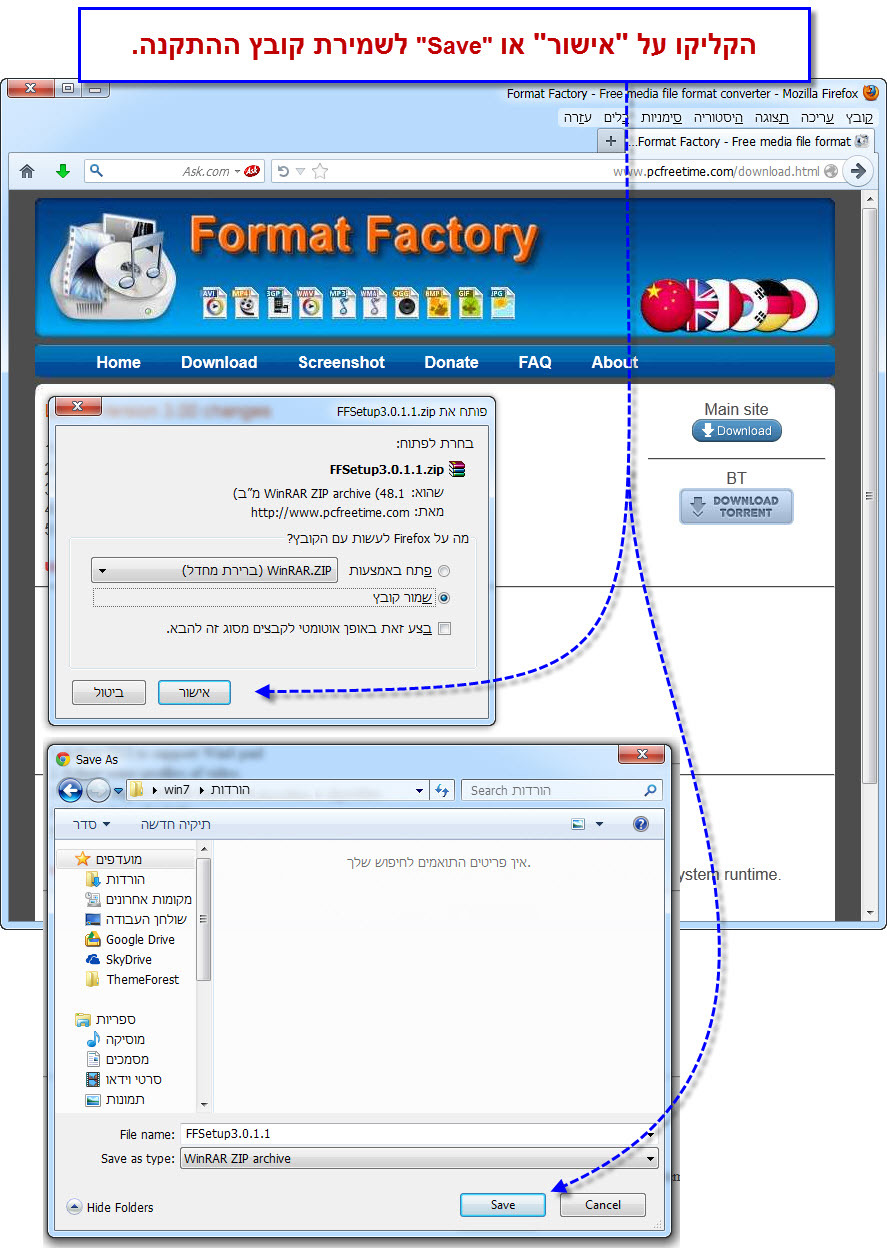This screenshot has width=887, height=1254.
Task: Click the ביטול button in the download dialog
Action: tap(109, 692)
